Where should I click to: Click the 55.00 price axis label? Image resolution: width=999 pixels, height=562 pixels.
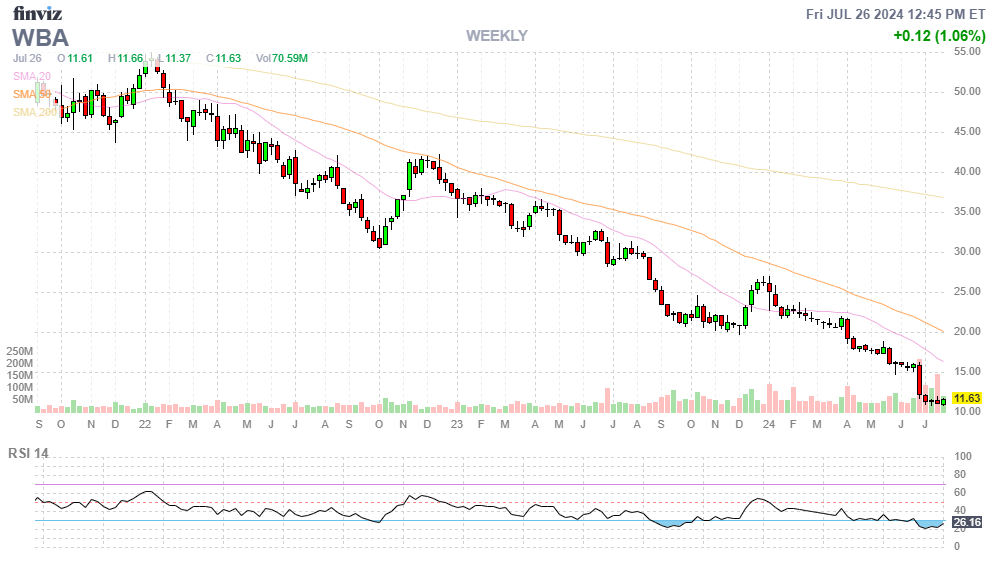pos(968,51)
